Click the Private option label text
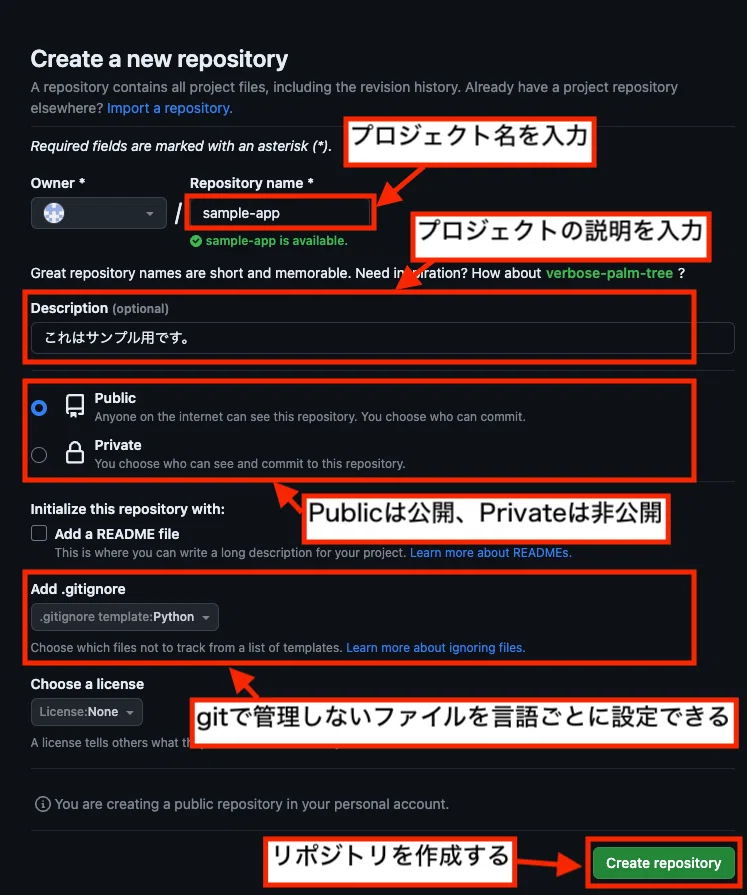Viewport: 747px width, 895px height. (x=118, y=445)
